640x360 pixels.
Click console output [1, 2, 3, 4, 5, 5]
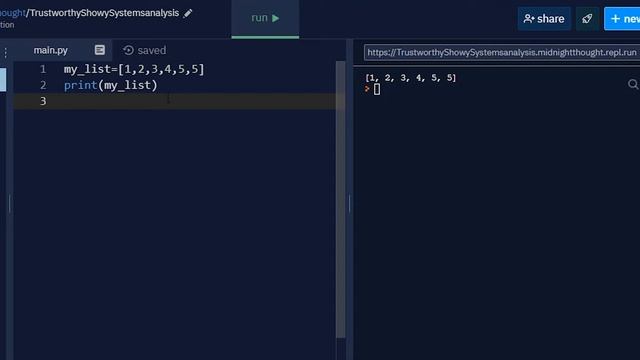411,78
